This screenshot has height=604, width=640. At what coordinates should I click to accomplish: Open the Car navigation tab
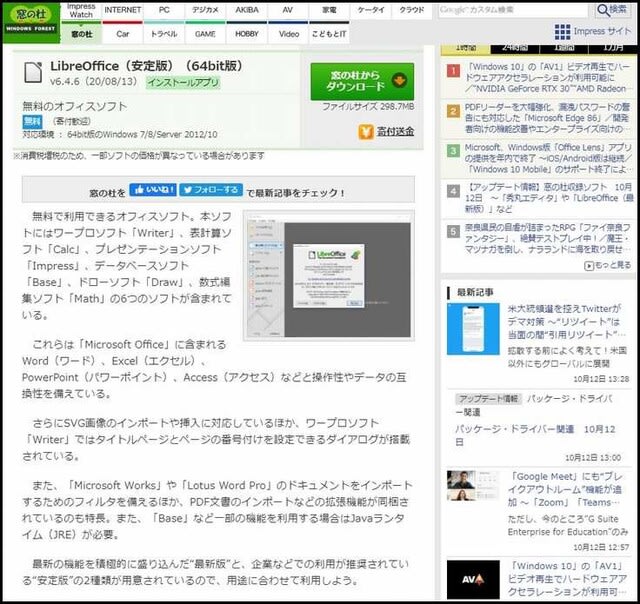(122, 34)
